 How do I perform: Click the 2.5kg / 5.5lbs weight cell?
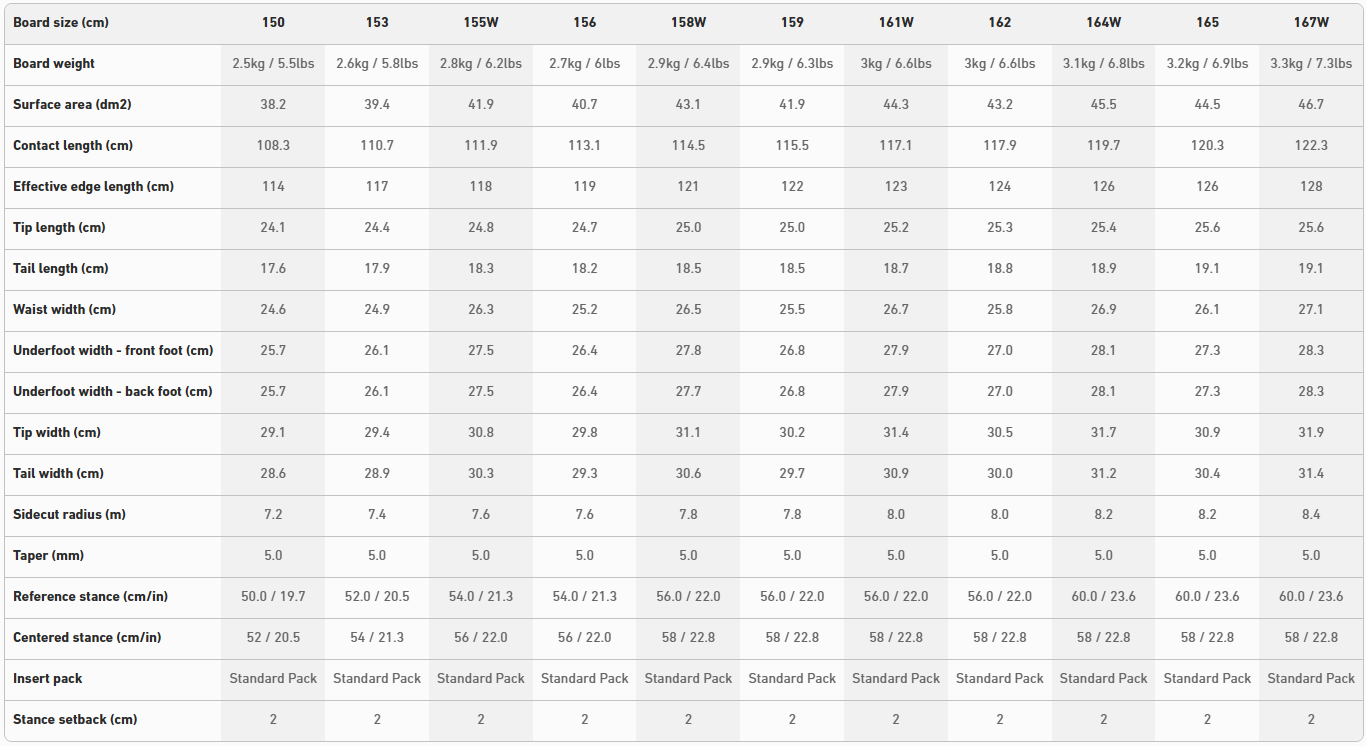273,63
